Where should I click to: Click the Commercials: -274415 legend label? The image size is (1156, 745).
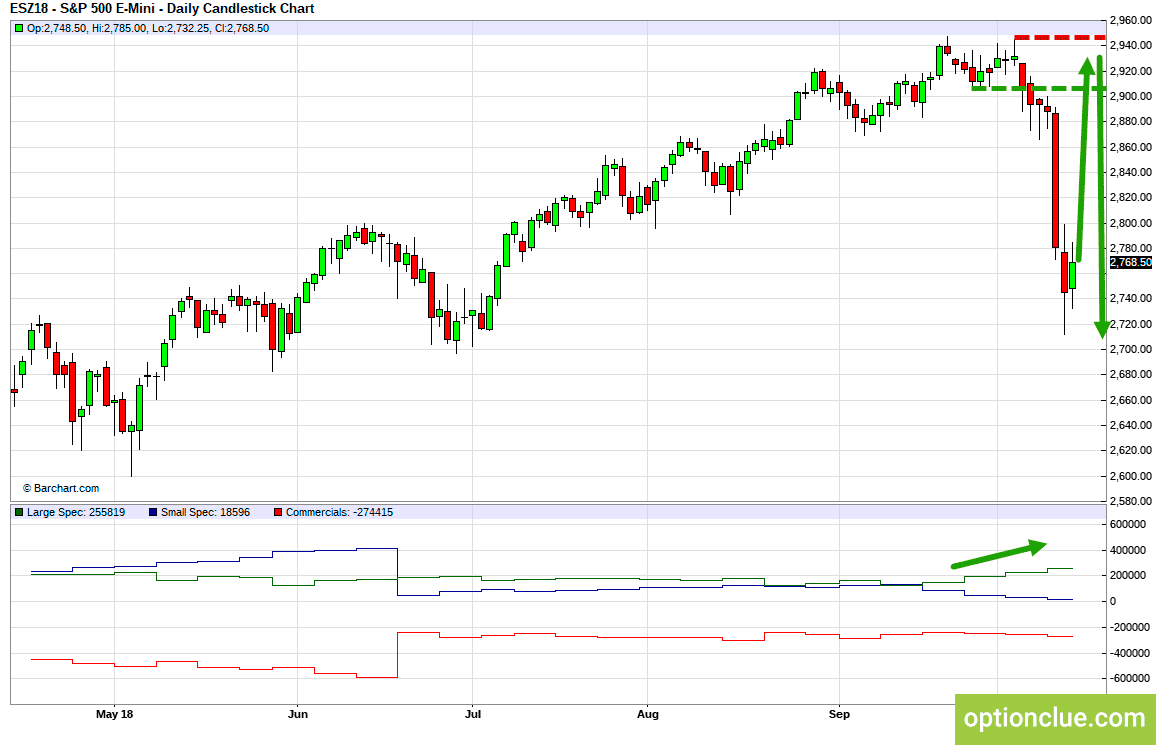[339, 512]
